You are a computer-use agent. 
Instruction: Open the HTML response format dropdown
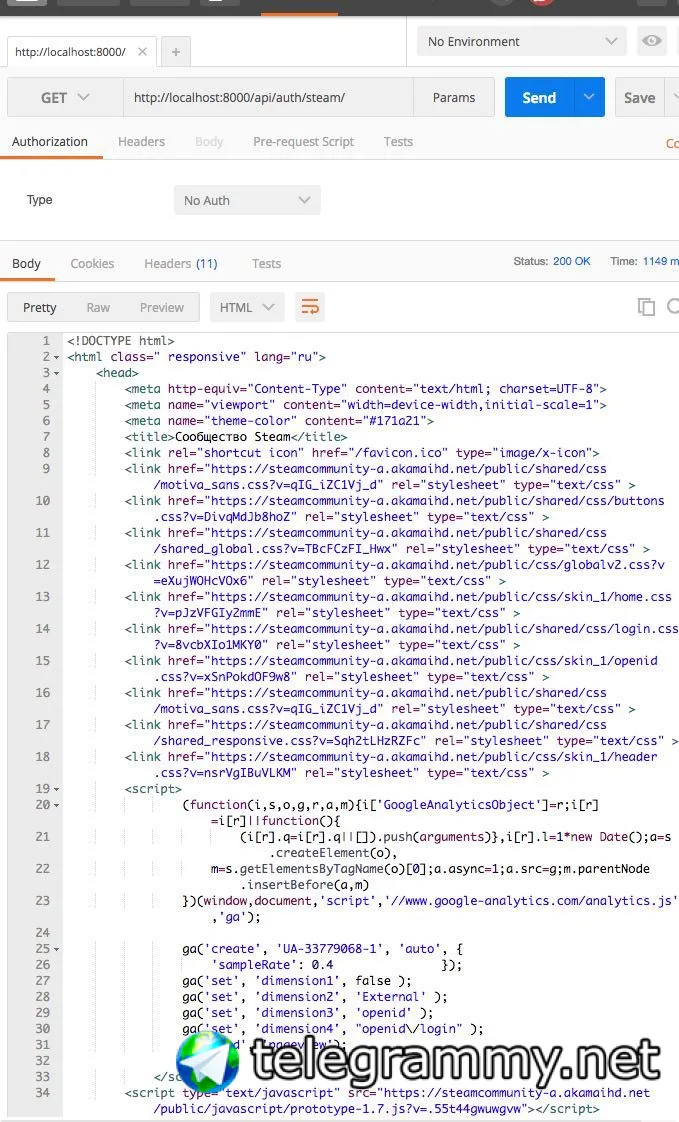pos(247,307)
